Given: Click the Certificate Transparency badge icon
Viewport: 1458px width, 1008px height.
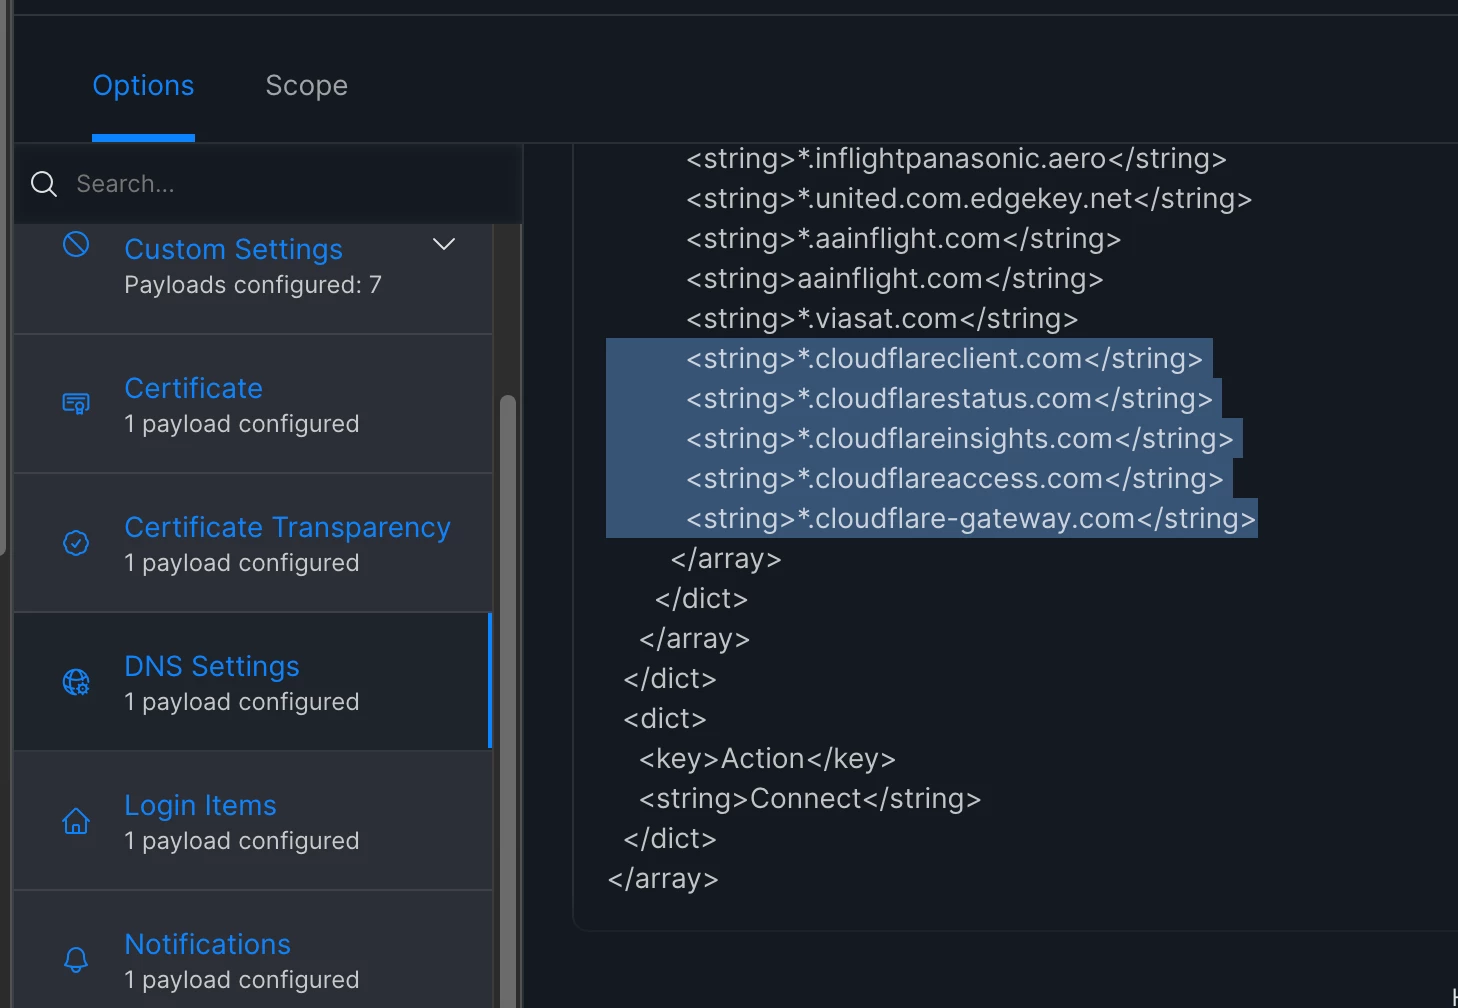Looking at the screenshot, I should [x=76, y=543].
